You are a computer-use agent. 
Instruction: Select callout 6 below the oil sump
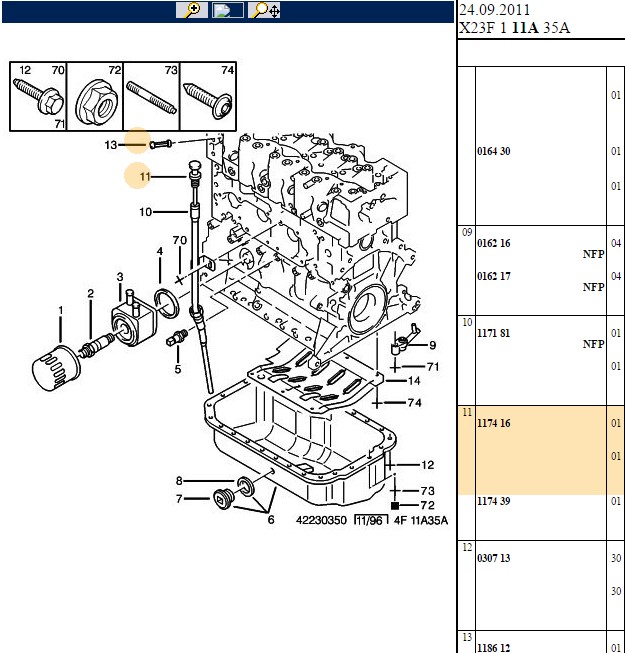pos(271,519)
